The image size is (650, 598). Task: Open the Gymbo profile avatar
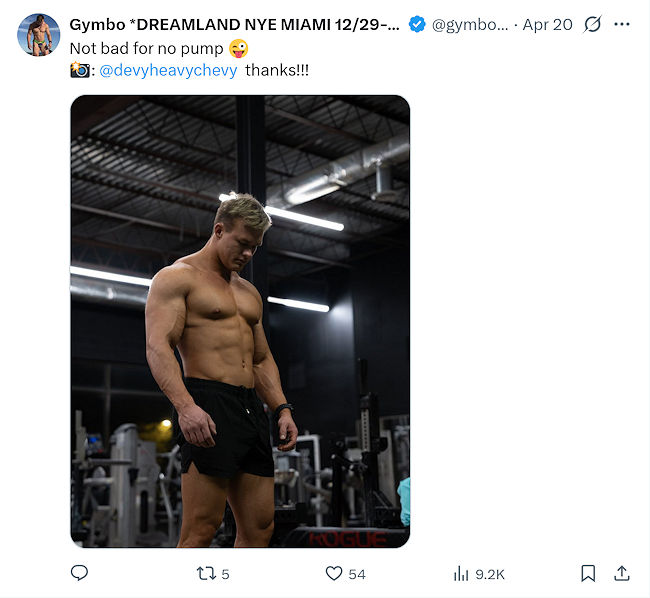(x=38, y=35)
